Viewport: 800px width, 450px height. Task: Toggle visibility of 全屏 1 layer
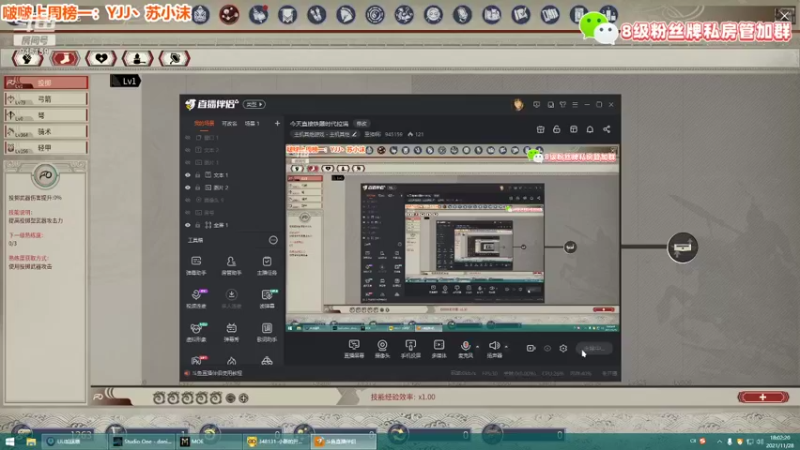188,225
